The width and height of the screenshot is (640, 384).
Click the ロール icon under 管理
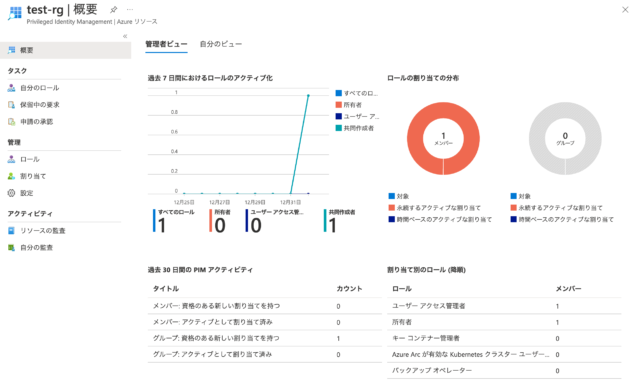click(x=11, y=159)
